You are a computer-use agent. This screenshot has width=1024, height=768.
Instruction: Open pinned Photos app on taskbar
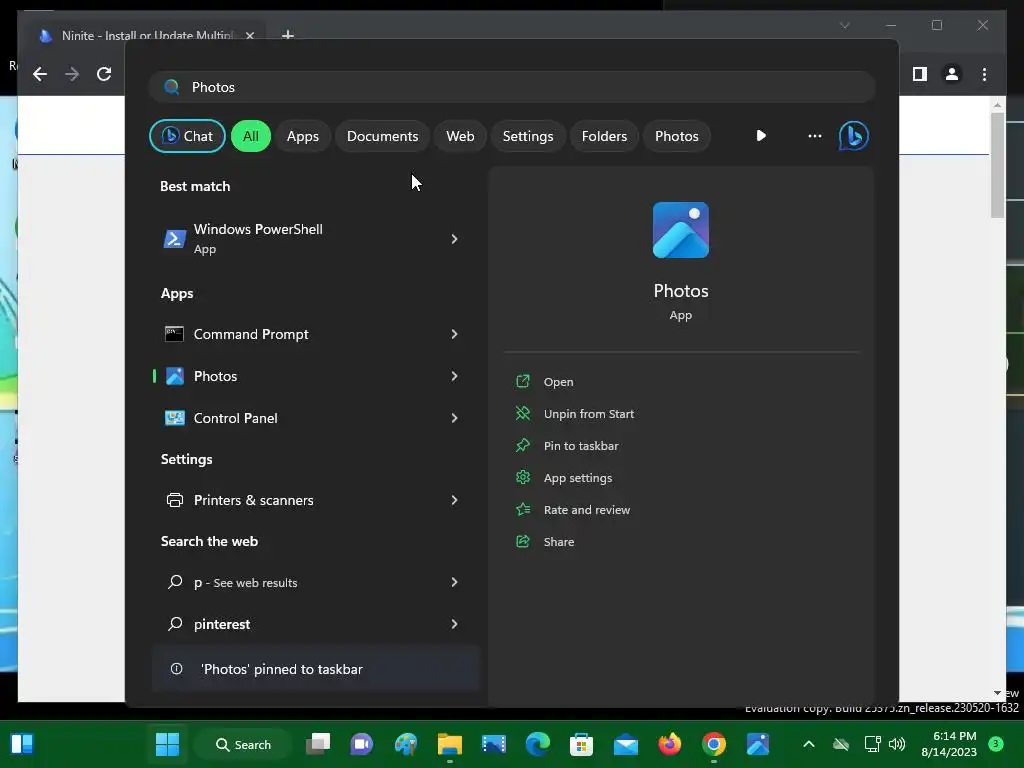click(758, 744)
